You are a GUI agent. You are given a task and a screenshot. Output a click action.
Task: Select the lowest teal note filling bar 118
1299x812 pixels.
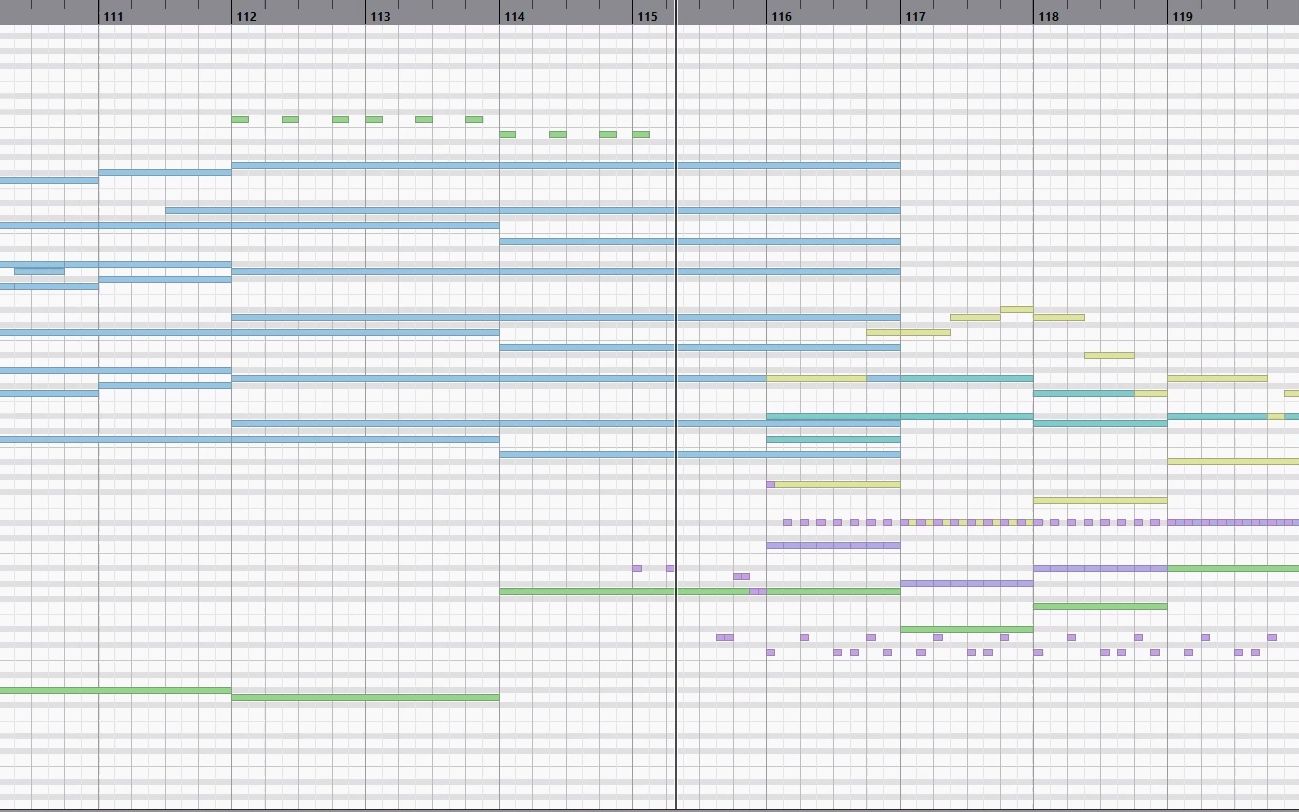[x=1100, y=424]
